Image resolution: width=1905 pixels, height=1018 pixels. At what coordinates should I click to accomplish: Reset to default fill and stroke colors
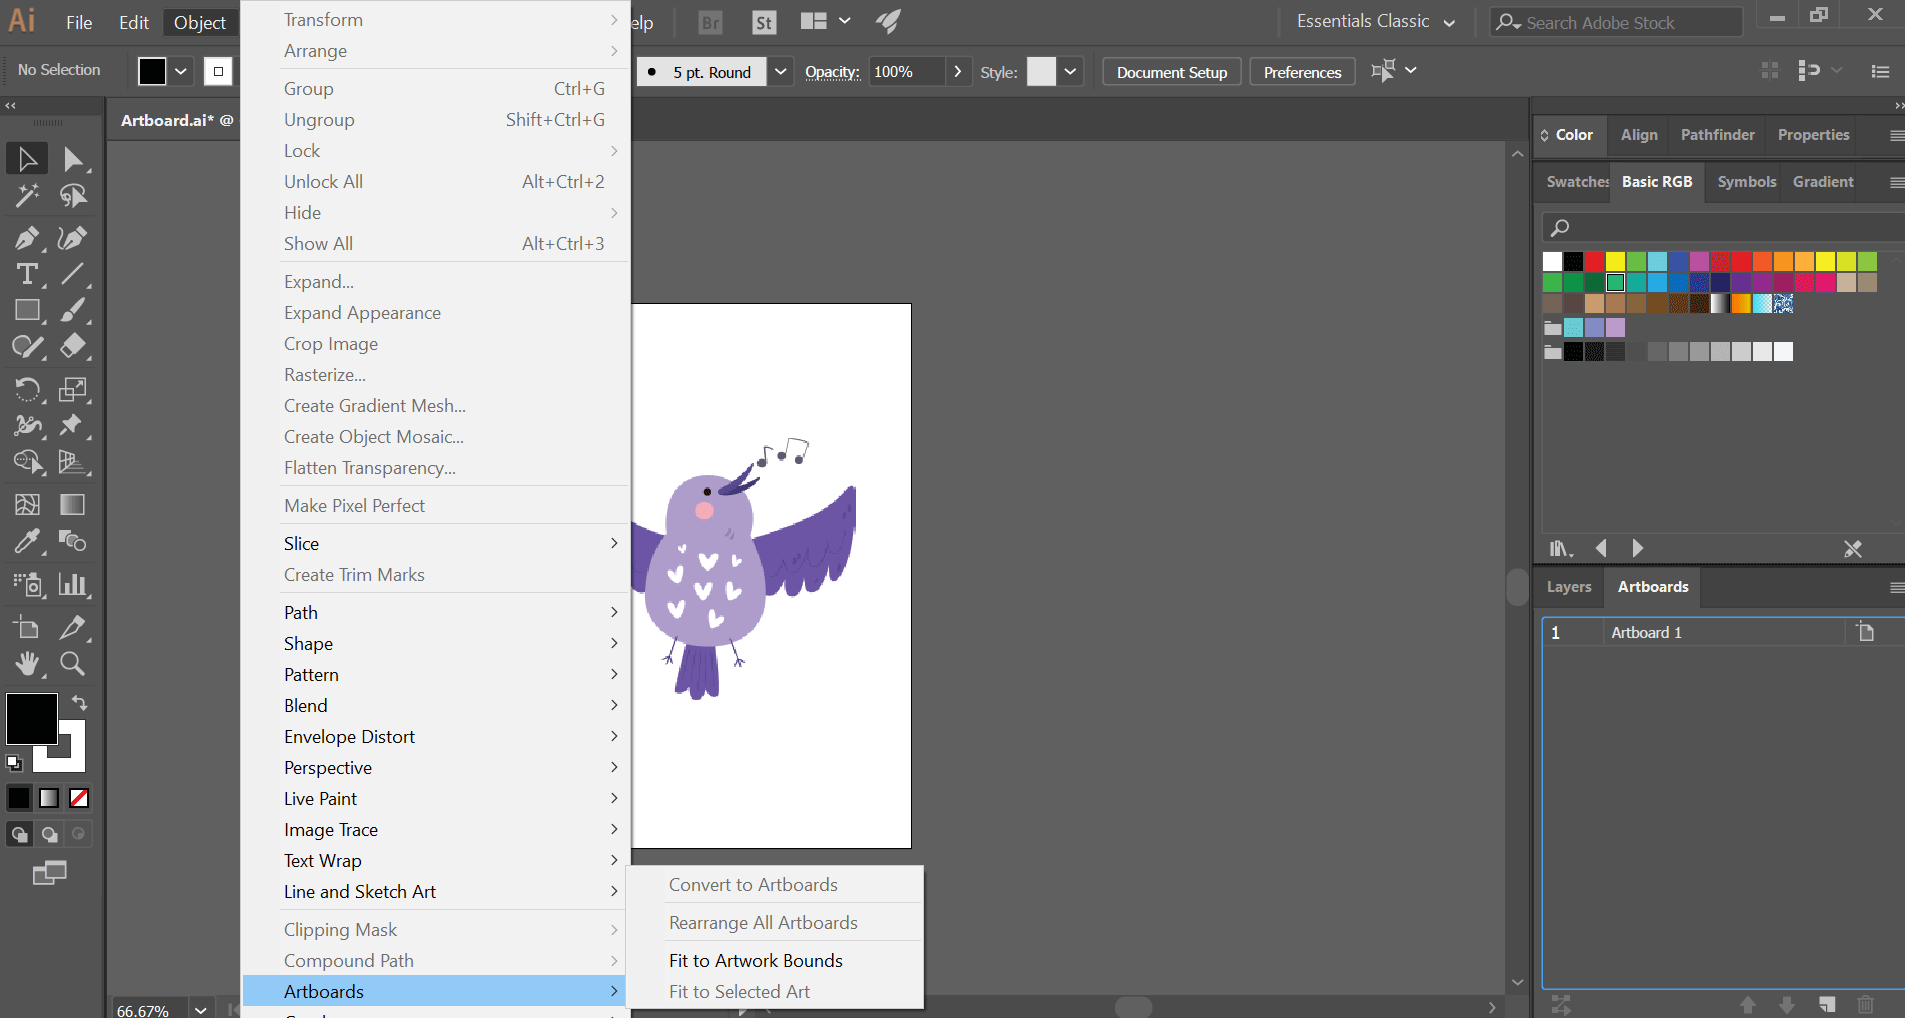[14, 763]
